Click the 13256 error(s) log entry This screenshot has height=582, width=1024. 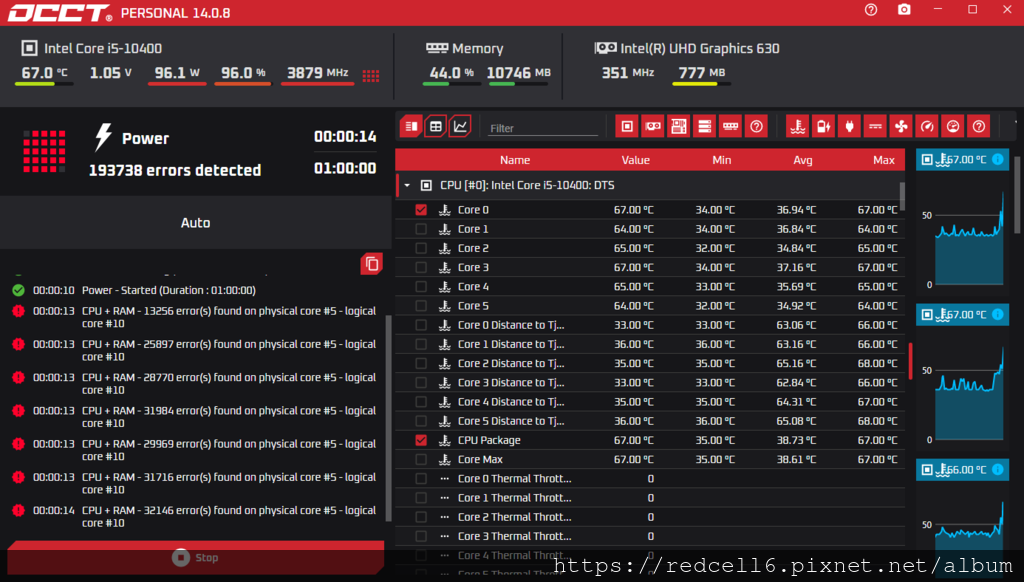tap(195, 317)
